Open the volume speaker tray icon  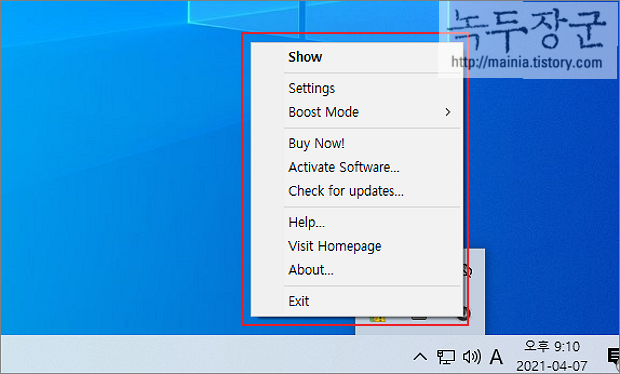[x=472, y=357]
